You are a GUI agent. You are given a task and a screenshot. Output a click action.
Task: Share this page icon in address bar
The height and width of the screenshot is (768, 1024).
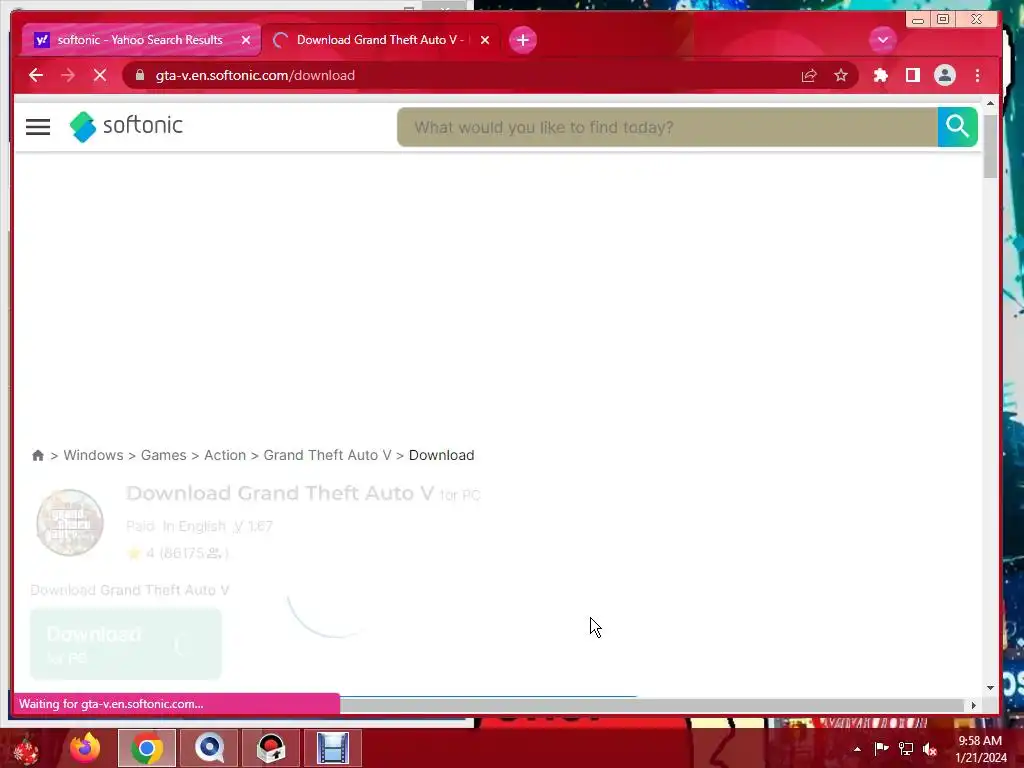coord(809,75)
